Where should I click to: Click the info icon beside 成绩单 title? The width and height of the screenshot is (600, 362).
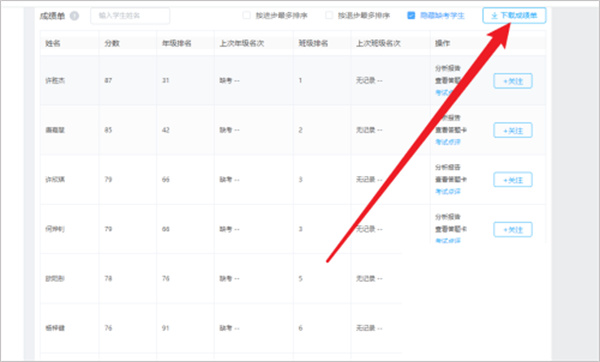tap(74, 16)
